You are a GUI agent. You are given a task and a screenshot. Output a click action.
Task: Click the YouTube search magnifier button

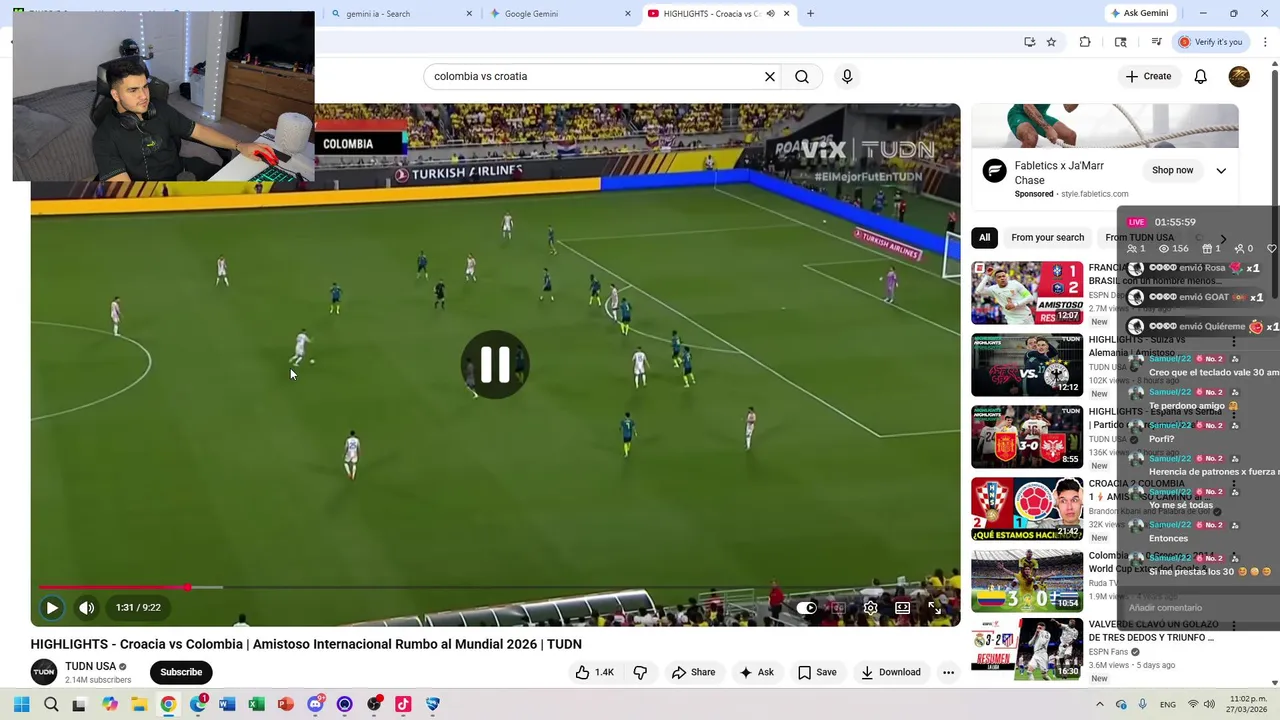[802, 76]
